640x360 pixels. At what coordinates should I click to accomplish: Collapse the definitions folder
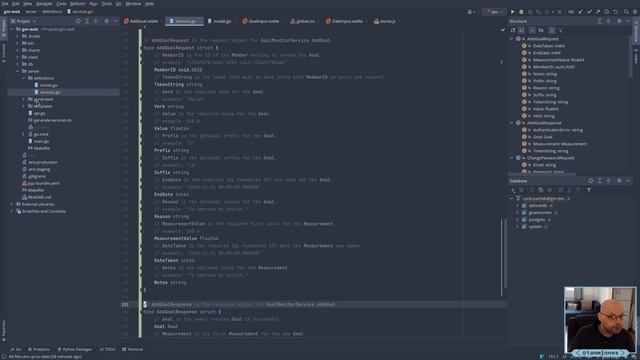[24, 78]
